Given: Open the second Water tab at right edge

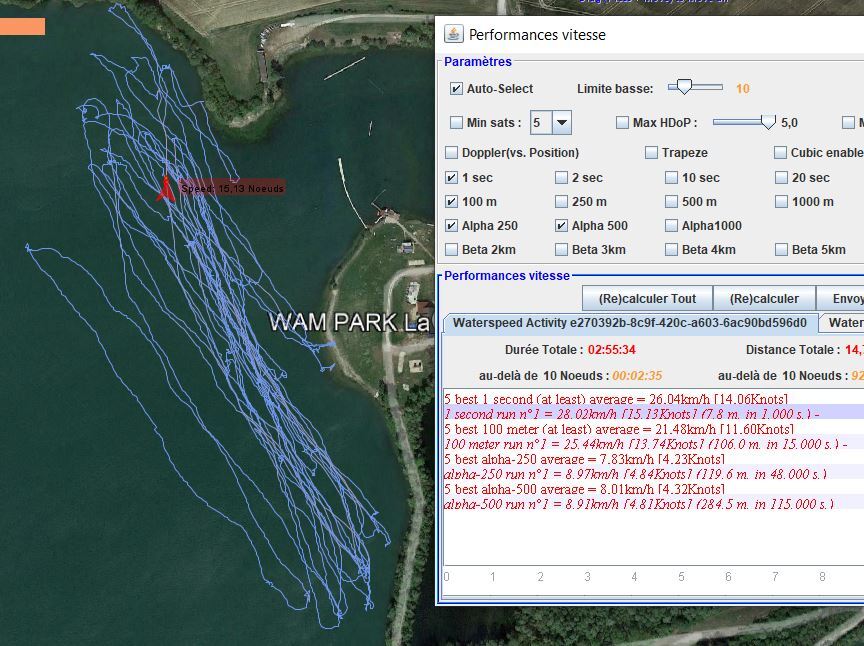Looking at the screenshot, I should click(843, 323).
